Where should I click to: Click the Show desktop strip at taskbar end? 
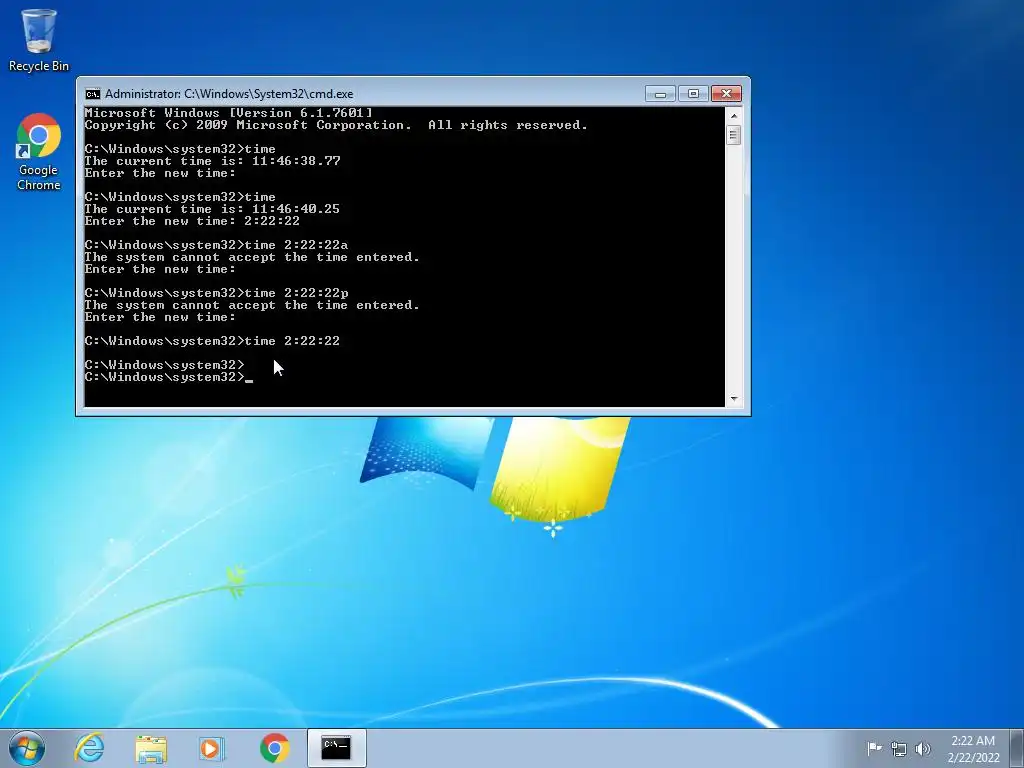pos(1017,748)
